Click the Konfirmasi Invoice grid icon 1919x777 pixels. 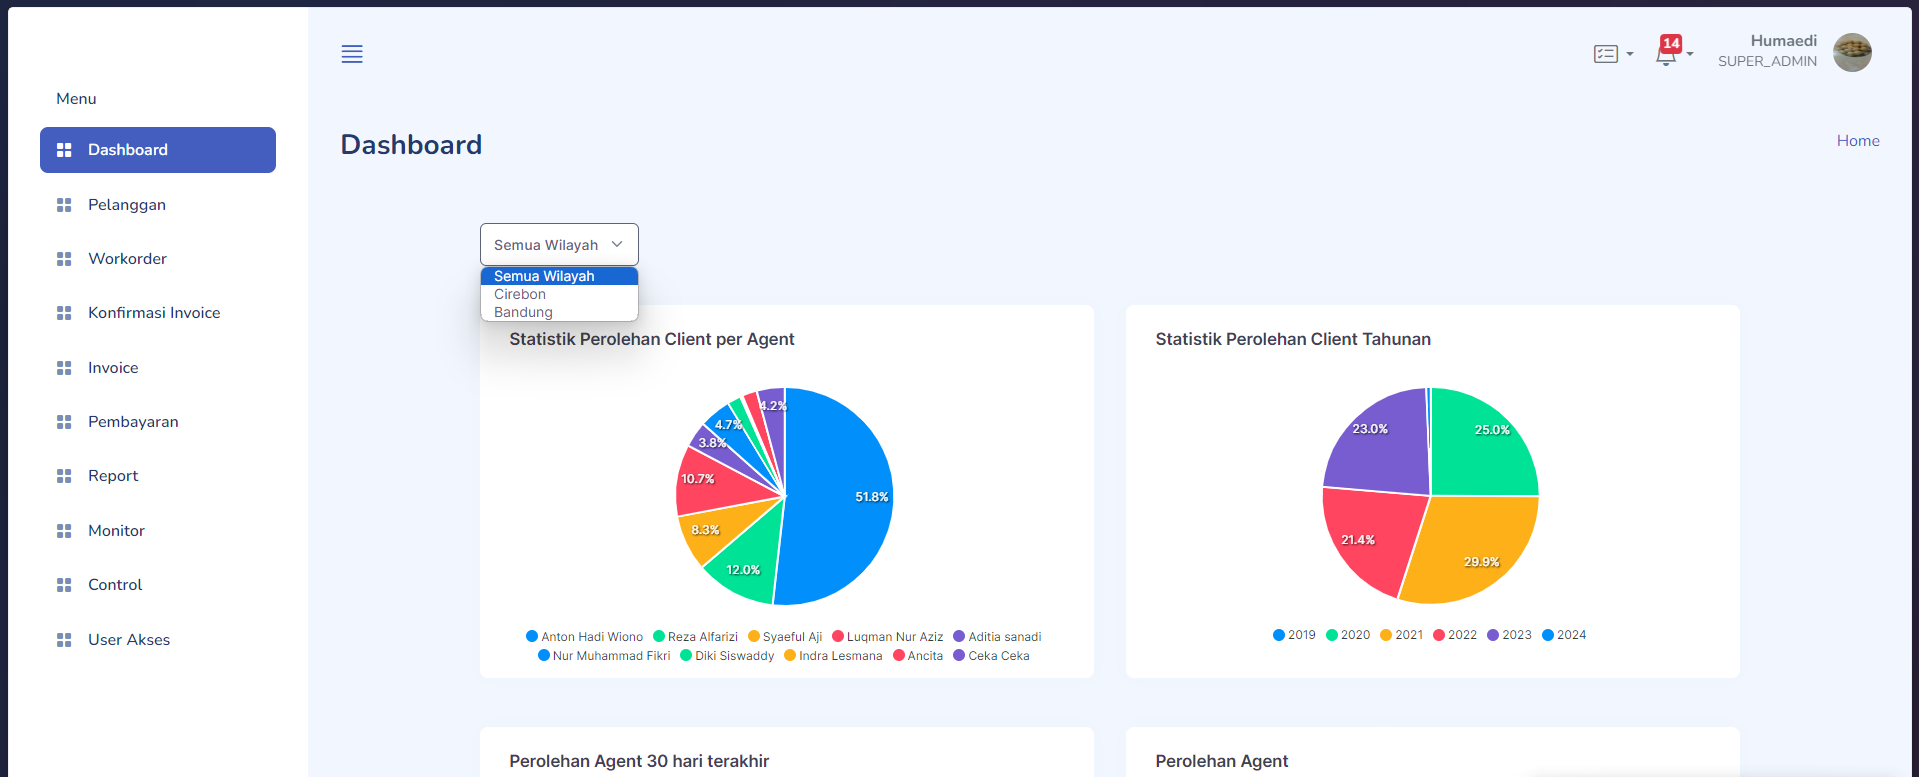point(64,313)
